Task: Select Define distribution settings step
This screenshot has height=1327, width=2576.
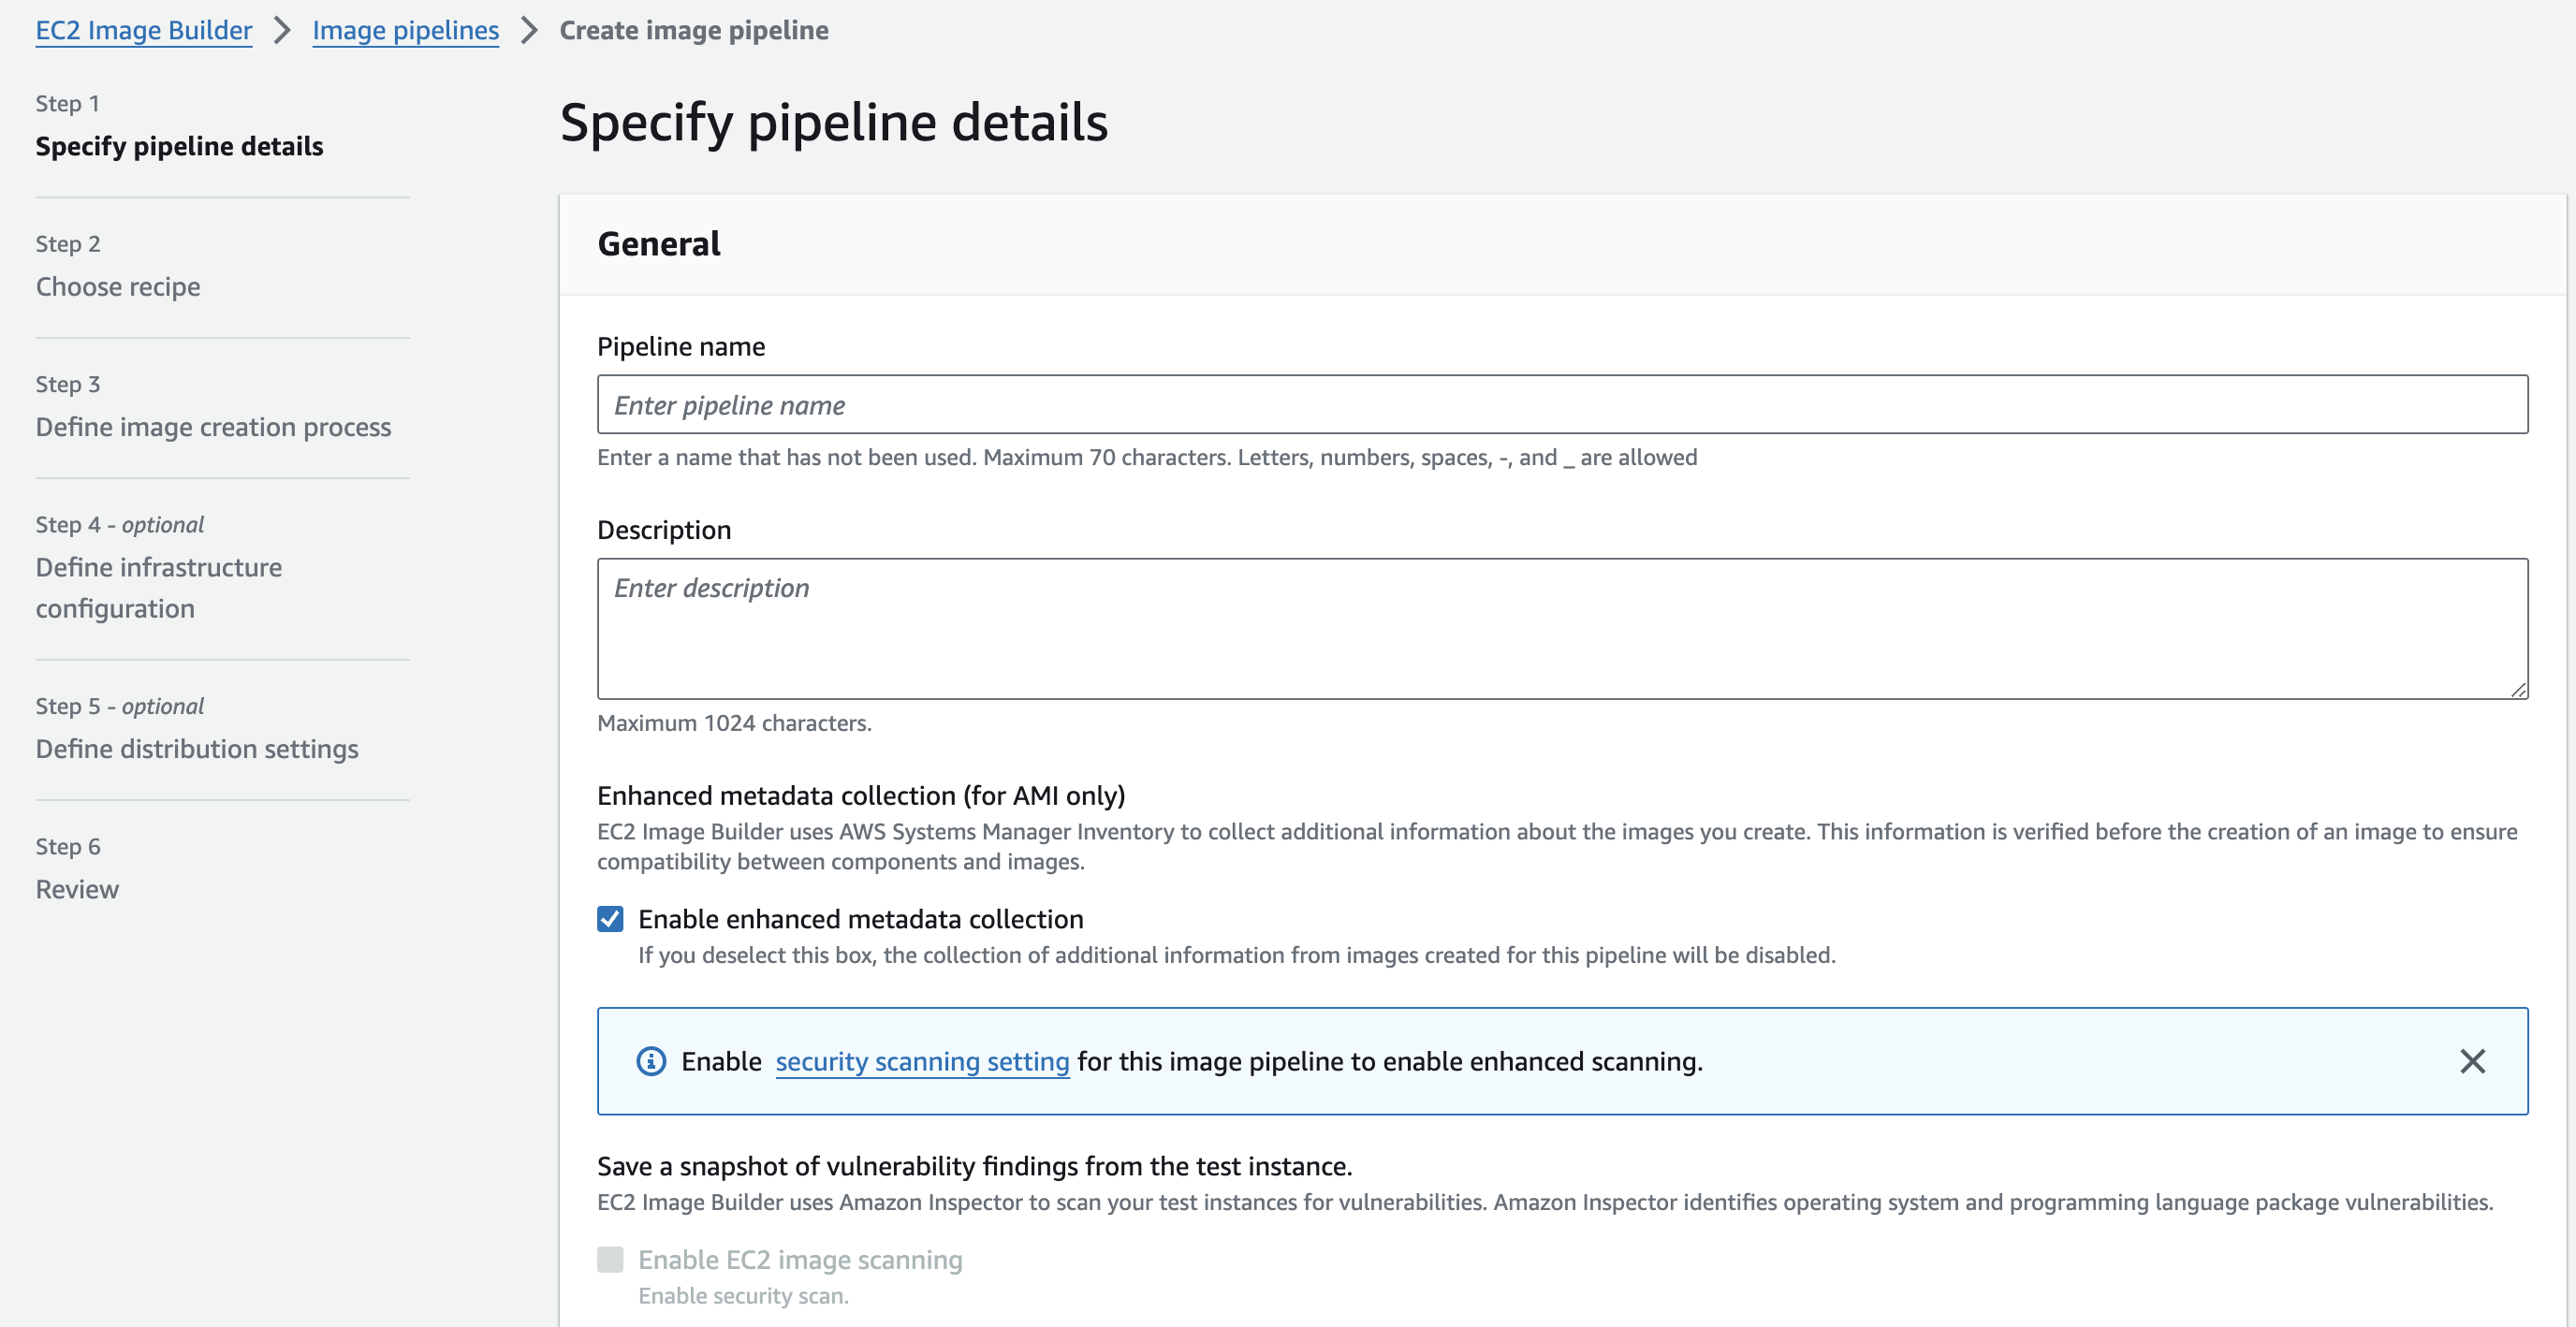Action: click(197, 749)
